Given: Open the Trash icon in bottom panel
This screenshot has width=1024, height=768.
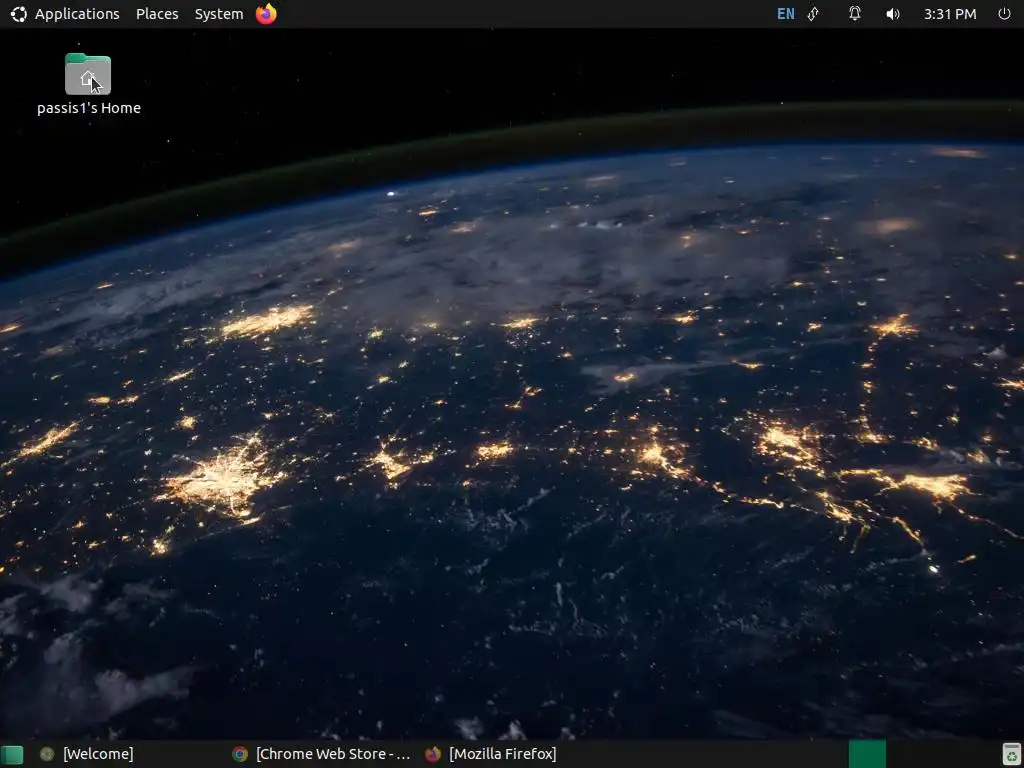Looking at the screenshot, I should coord(1011,754).
